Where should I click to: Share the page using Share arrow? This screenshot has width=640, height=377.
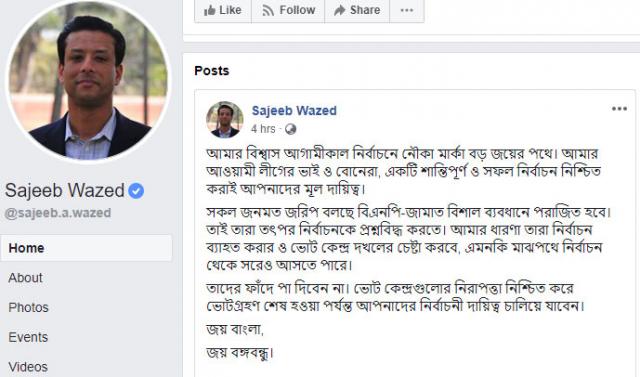point(357,10)
